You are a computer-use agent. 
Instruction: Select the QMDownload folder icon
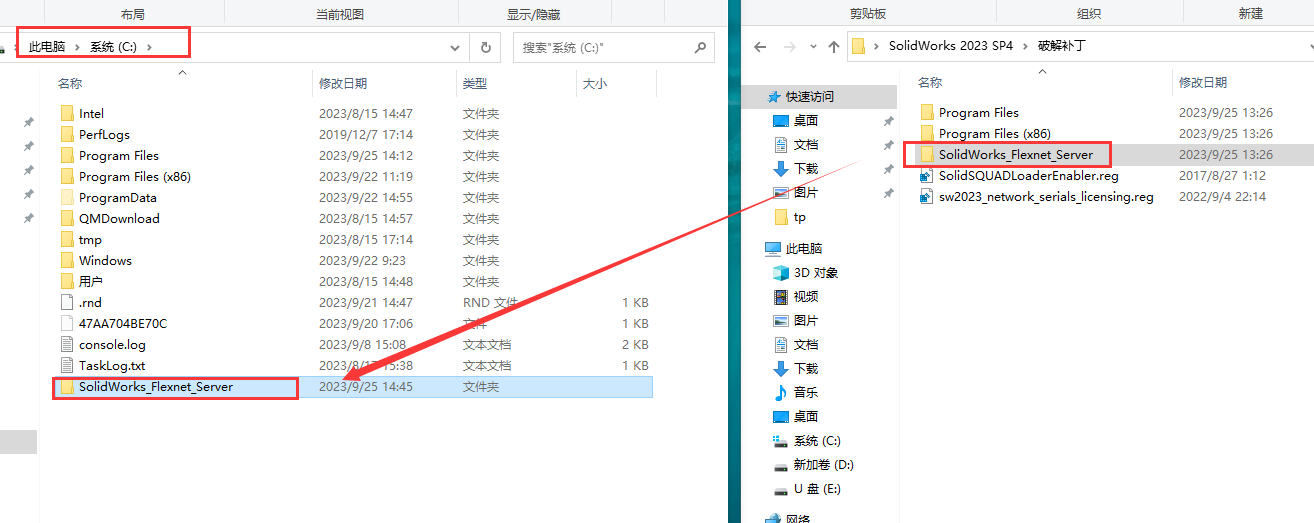(x=67, y=218)
